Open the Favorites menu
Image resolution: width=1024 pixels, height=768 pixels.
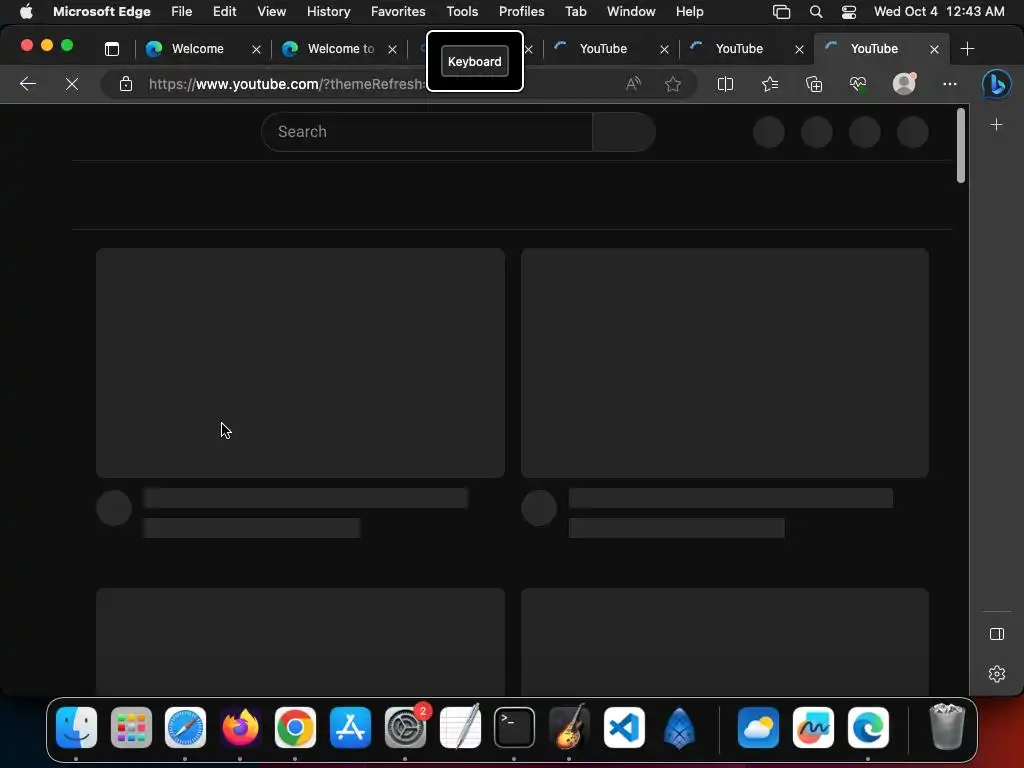tap(398, 11)
